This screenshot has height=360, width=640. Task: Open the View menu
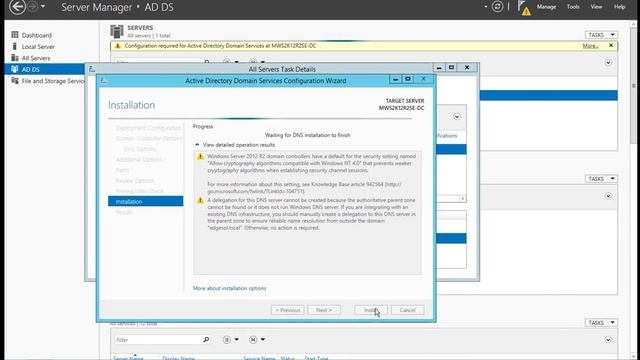[x=596, y=7]
